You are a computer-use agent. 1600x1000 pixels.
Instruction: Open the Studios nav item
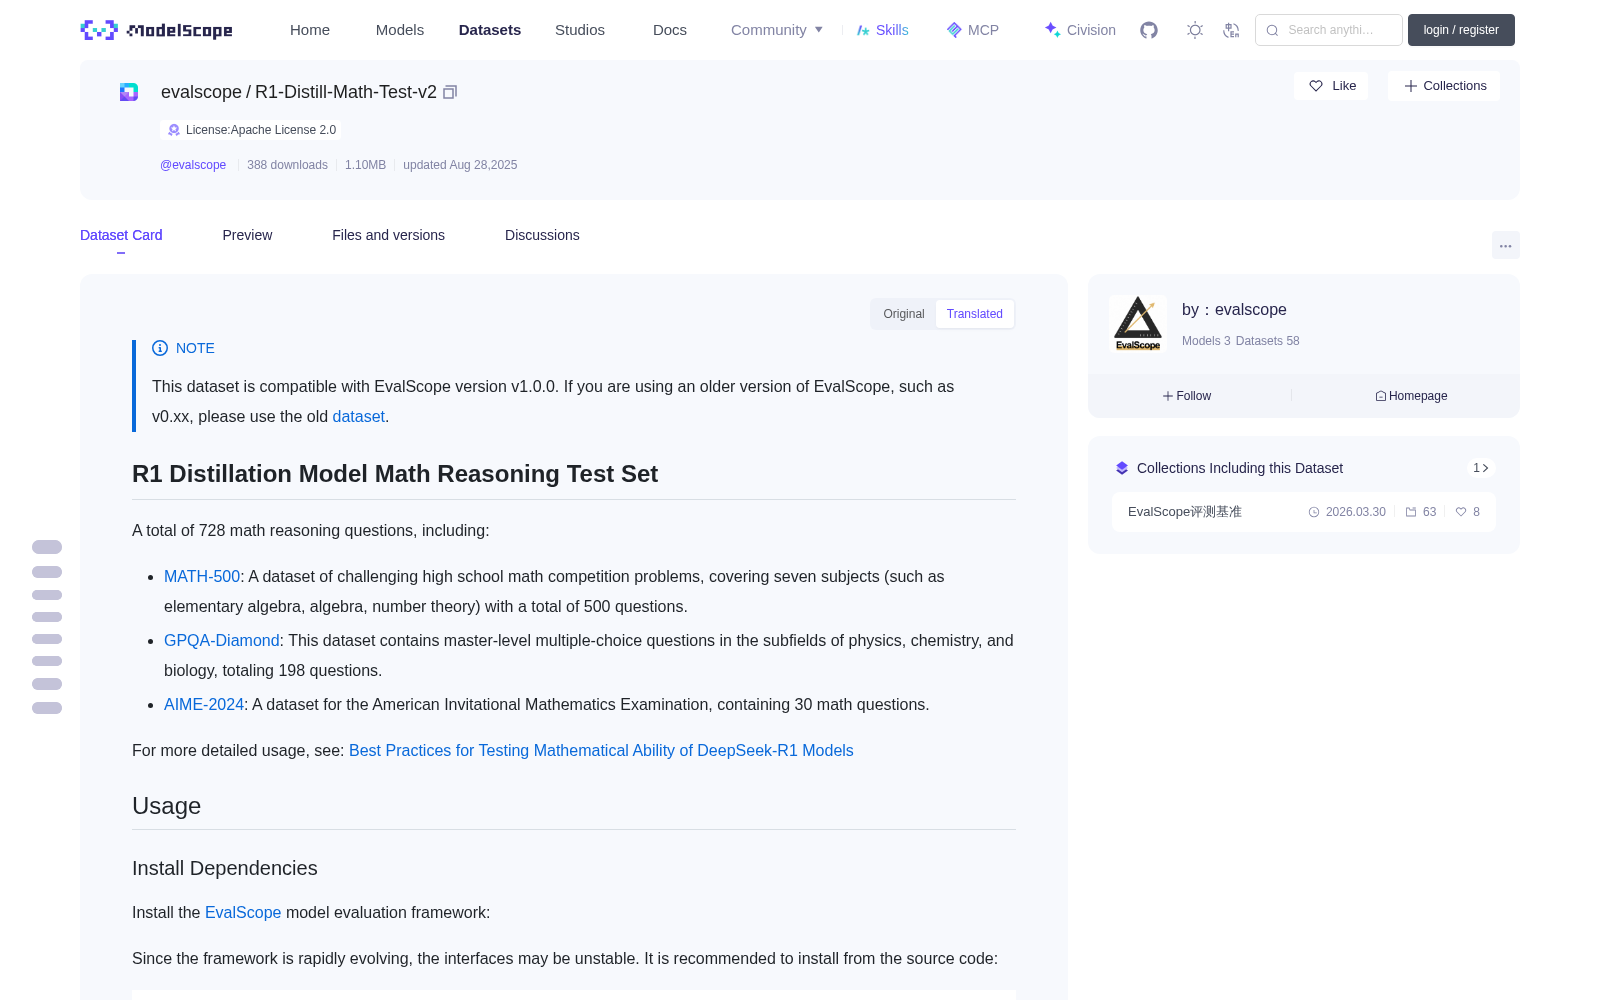[580, 30]
